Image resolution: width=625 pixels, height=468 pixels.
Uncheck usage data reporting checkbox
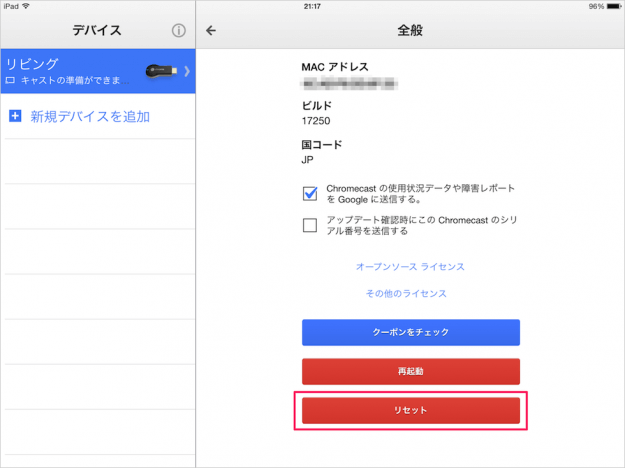[x=310, y=193]
